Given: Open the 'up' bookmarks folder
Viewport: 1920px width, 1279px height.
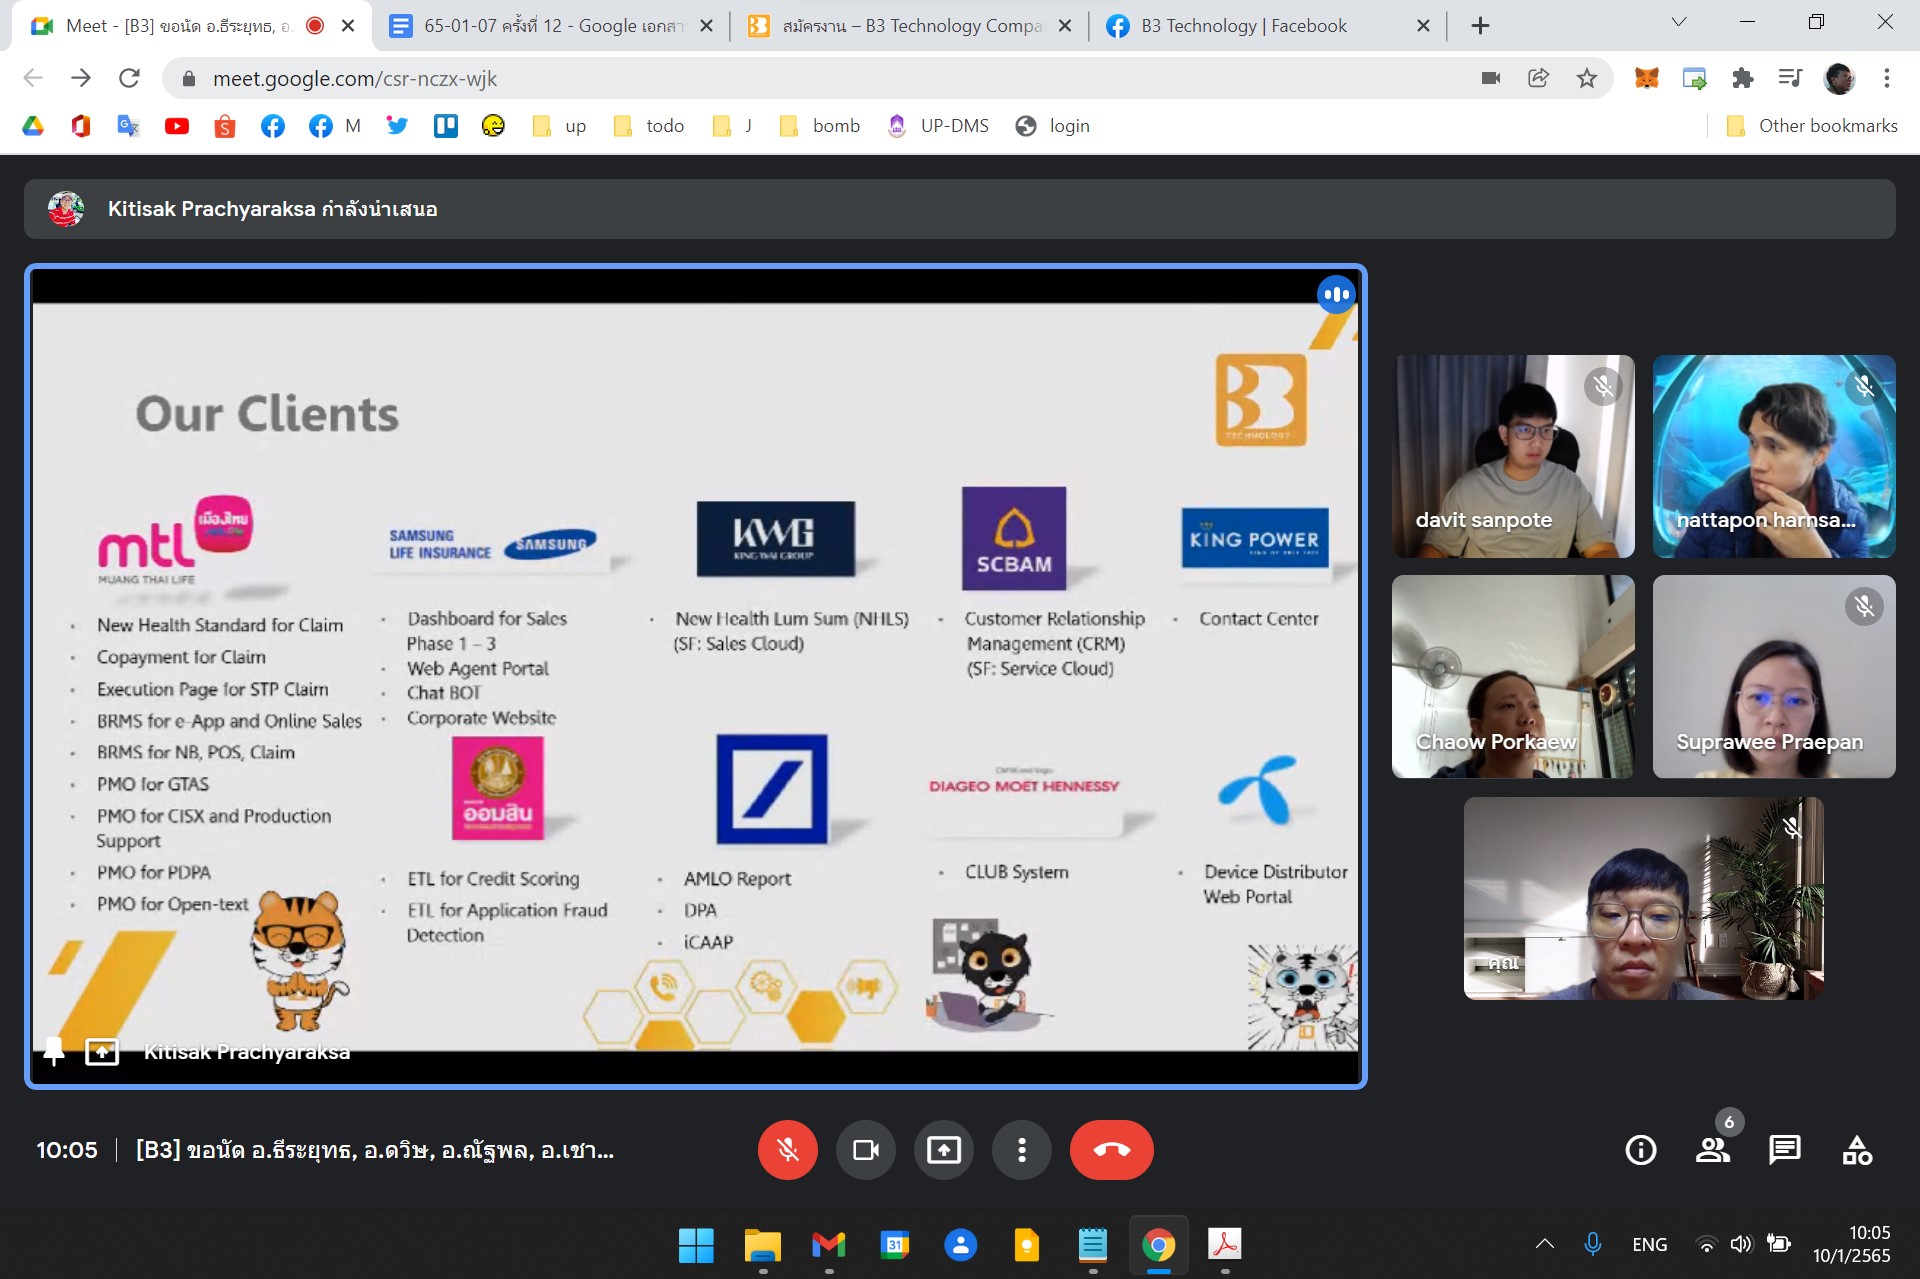Looking at the screenshot, I should pyautogui.click(x=560, y=126).
